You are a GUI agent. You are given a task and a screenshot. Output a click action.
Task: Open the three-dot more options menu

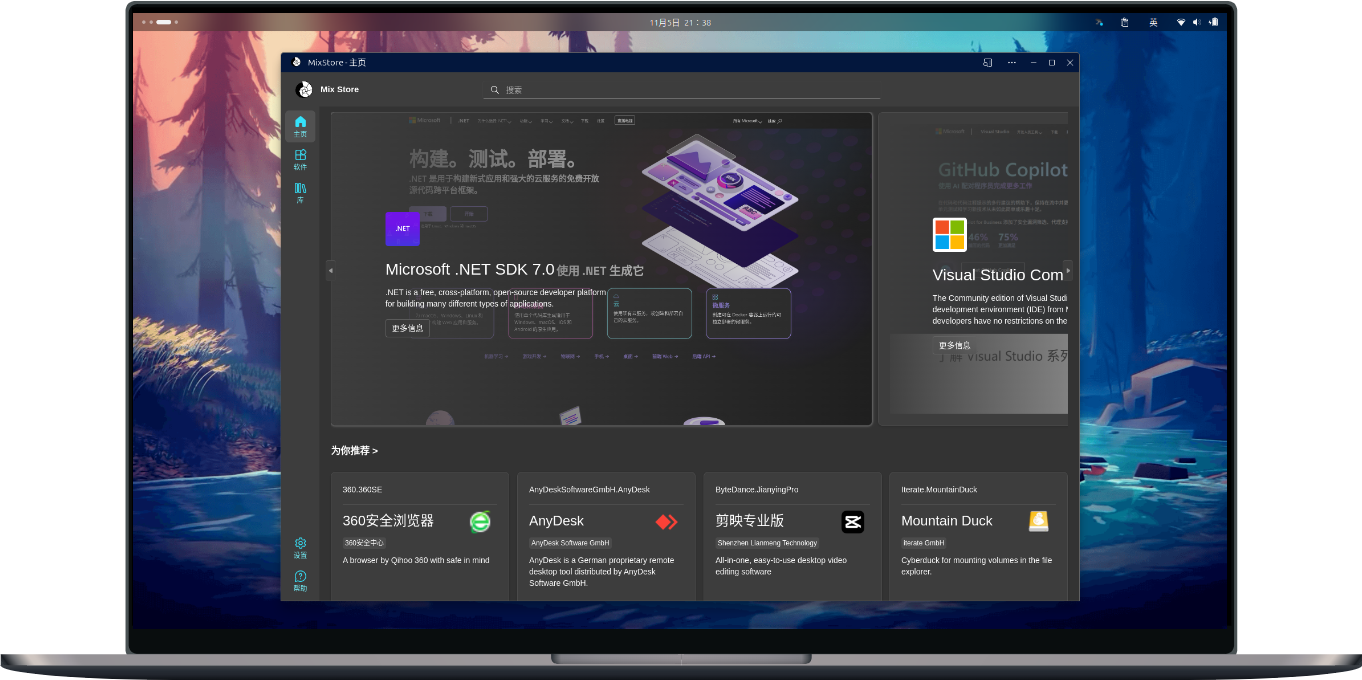[x=1011, y=62]
